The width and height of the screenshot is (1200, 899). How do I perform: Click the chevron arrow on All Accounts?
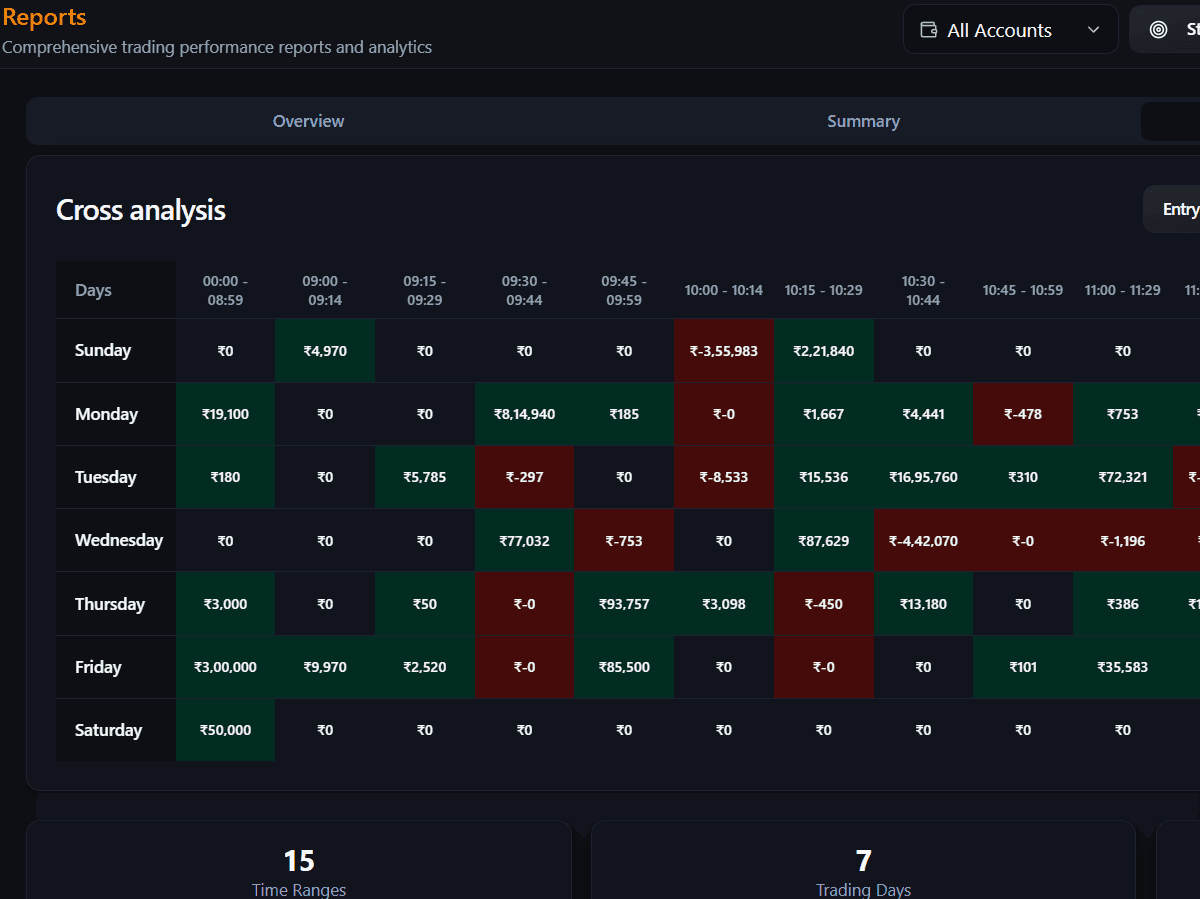(1094, 29)
